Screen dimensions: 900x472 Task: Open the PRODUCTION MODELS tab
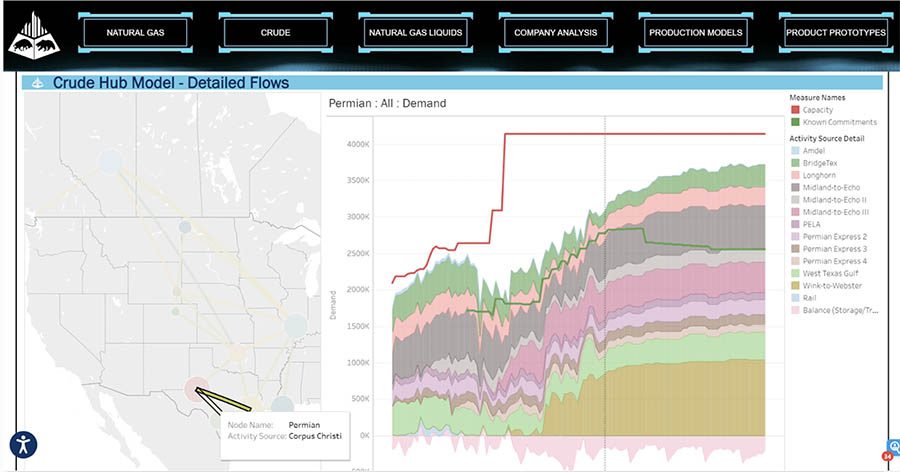(696, 33)
